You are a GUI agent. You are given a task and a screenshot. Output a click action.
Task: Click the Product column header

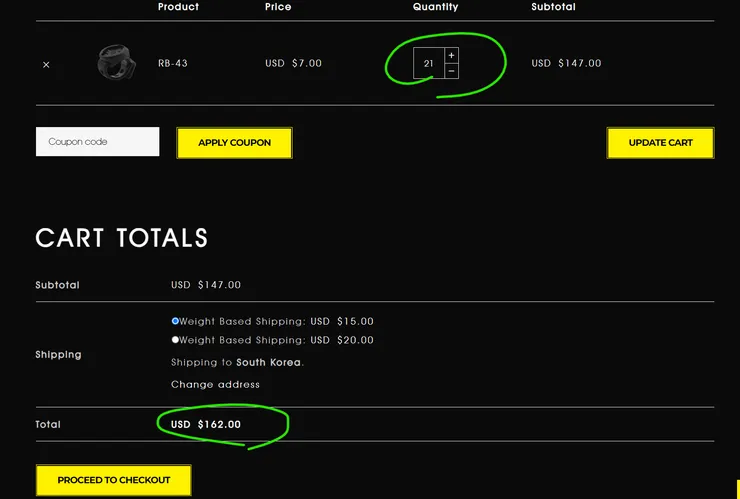(x=178, y=7)
